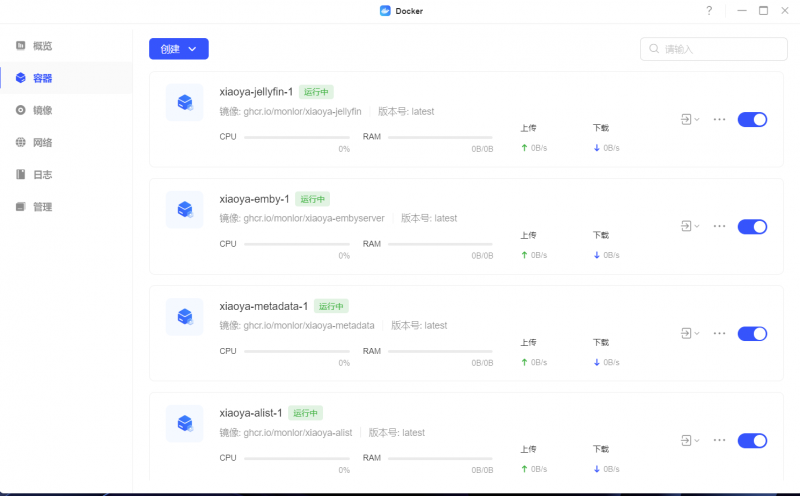Click the 网络 globe sidebar icon
This screenshot has height=496, width=800.
20,142
